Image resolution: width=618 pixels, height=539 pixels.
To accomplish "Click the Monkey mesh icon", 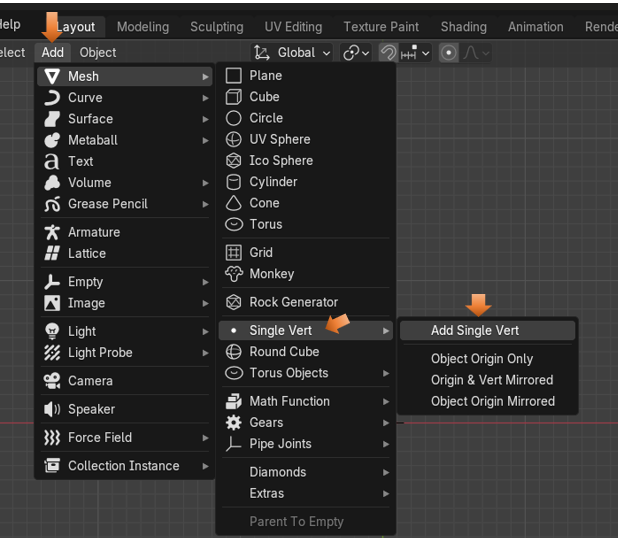I will click(234, 274).
